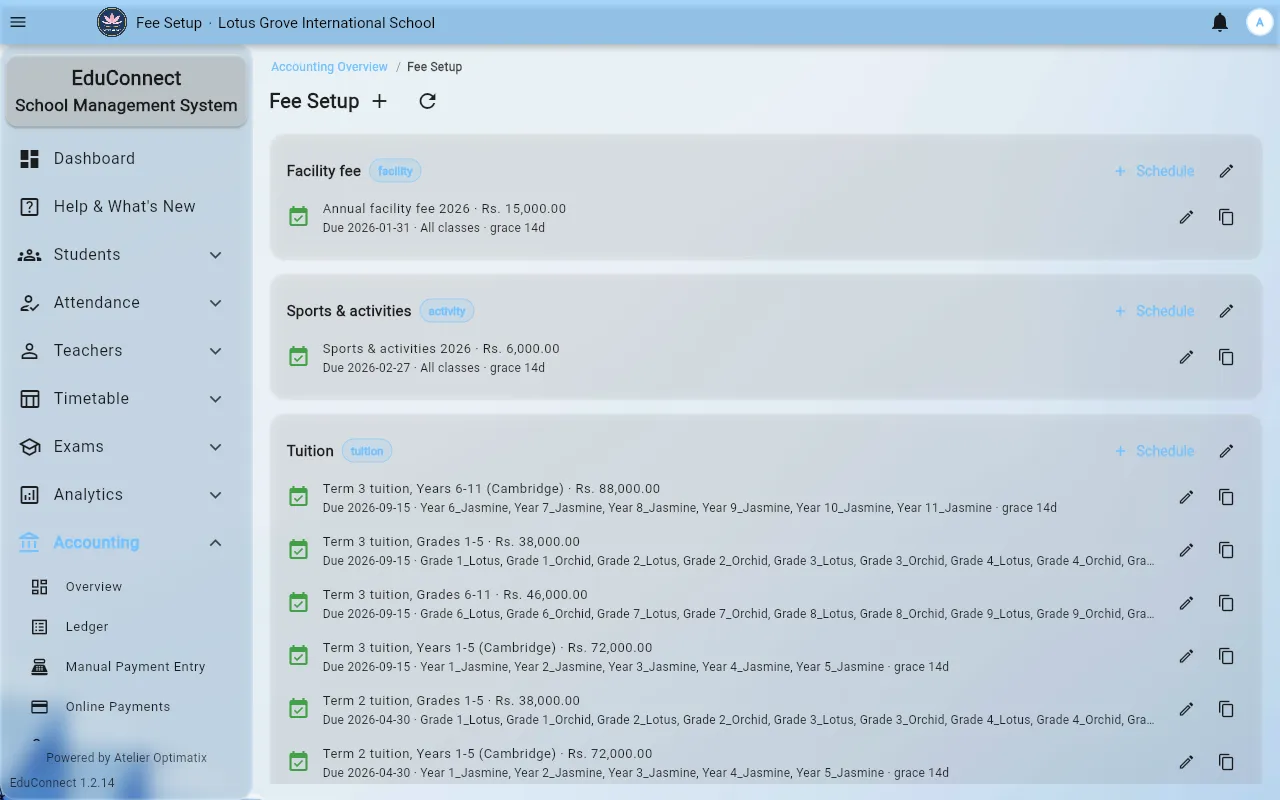Edit the Tuition category
The height and width of the screenshot is (800, 1280).
click(1226, 451)
